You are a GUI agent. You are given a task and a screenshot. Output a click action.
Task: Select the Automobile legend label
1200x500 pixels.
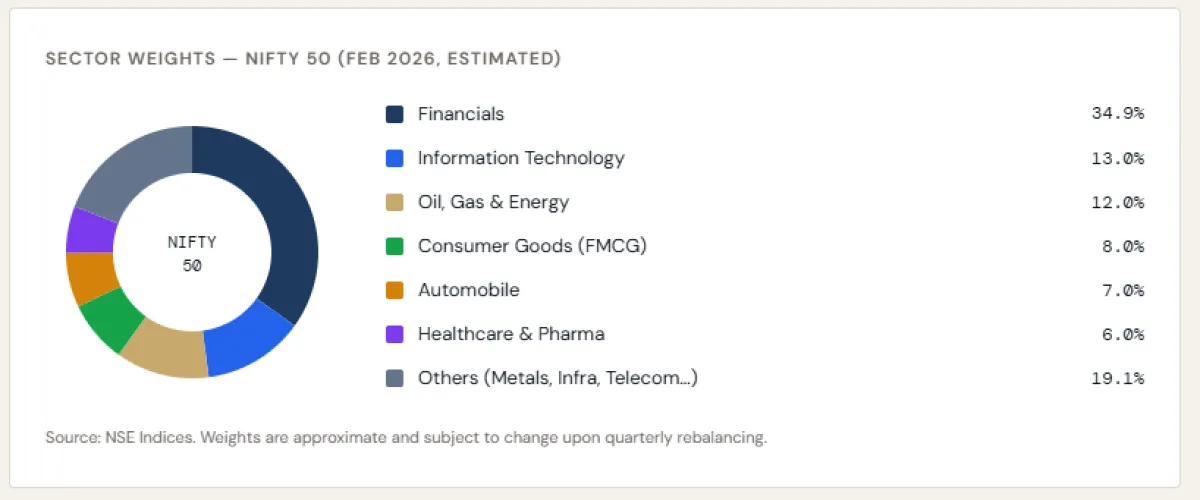(469, 290)
